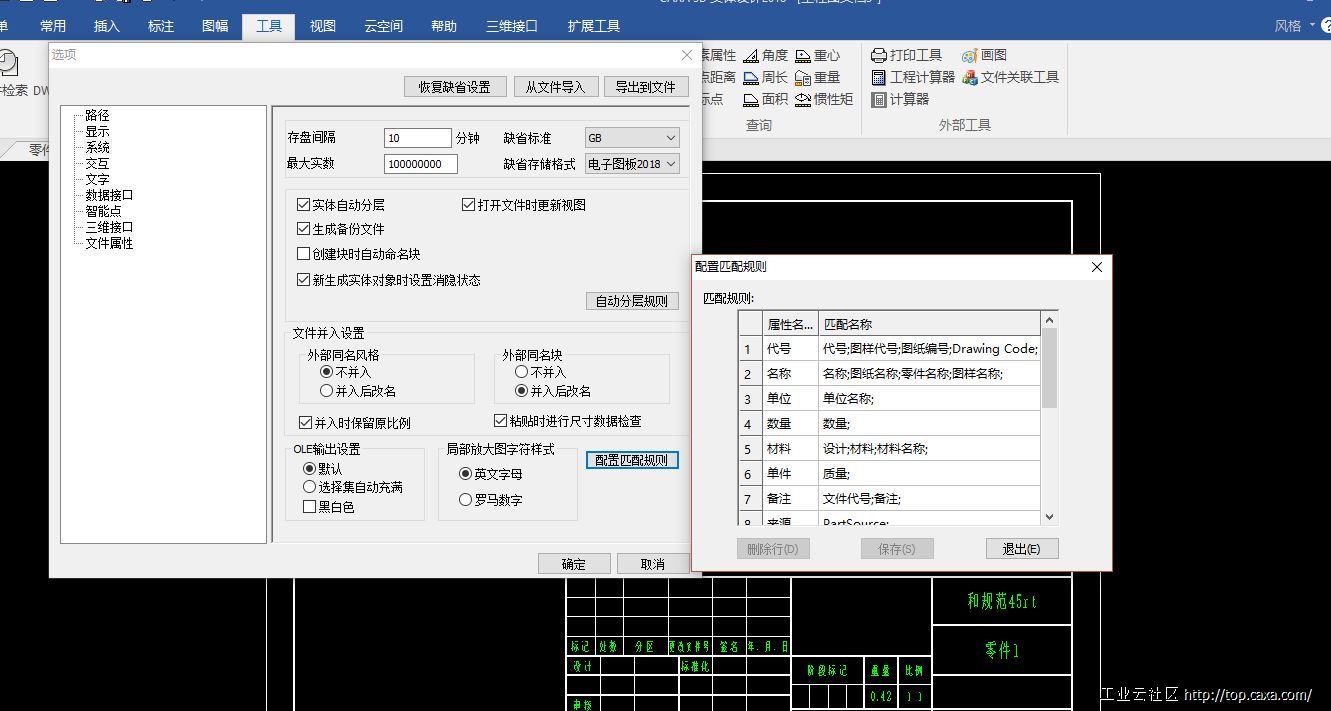Open the 重心 center of gravity tool
Image resolution: width=1331 pixels, height=711 pixels.
coord(817,56)
